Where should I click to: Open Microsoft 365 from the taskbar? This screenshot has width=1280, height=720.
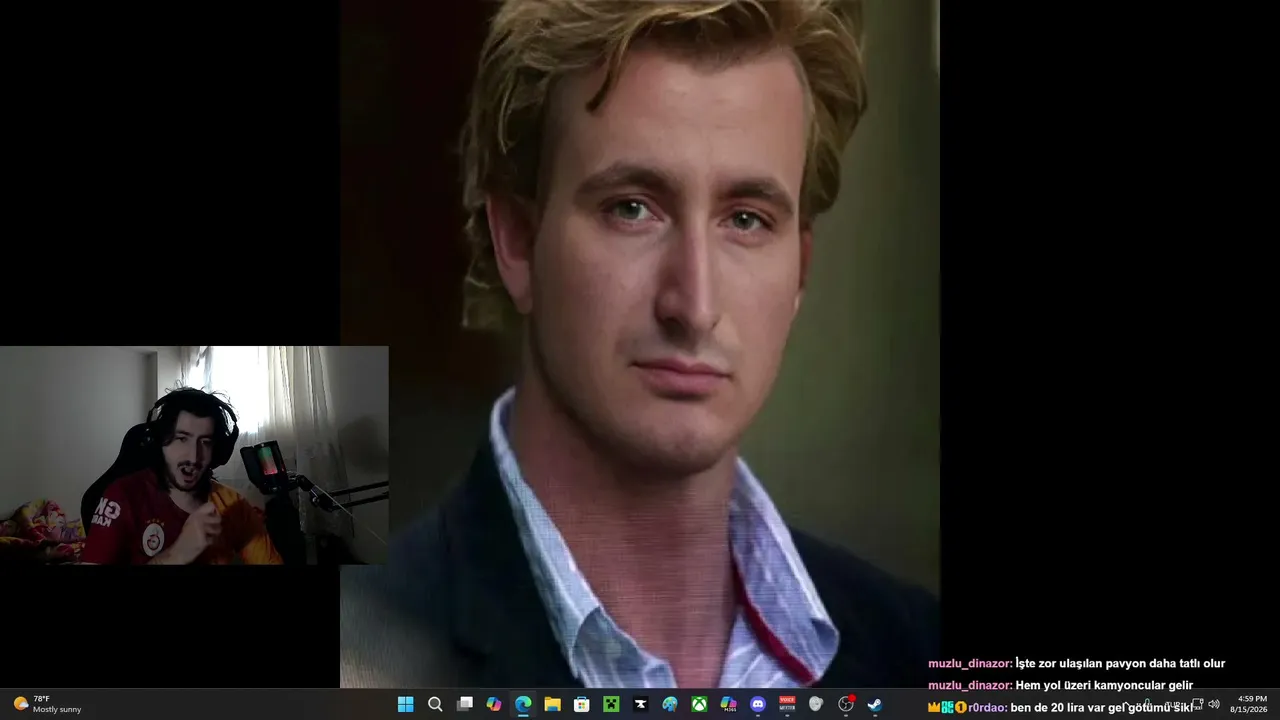pos(728,704)
